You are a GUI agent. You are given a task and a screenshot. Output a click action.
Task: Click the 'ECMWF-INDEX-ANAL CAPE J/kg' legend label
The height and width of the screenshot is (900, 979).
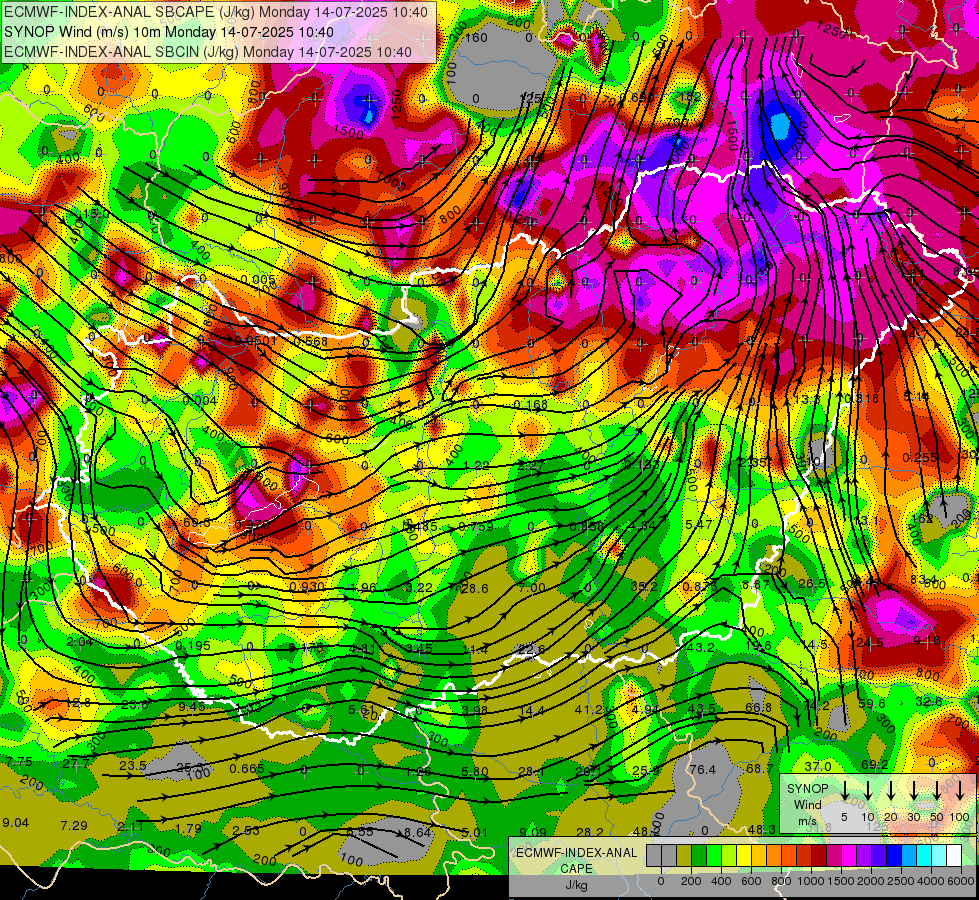click(576, 869)
